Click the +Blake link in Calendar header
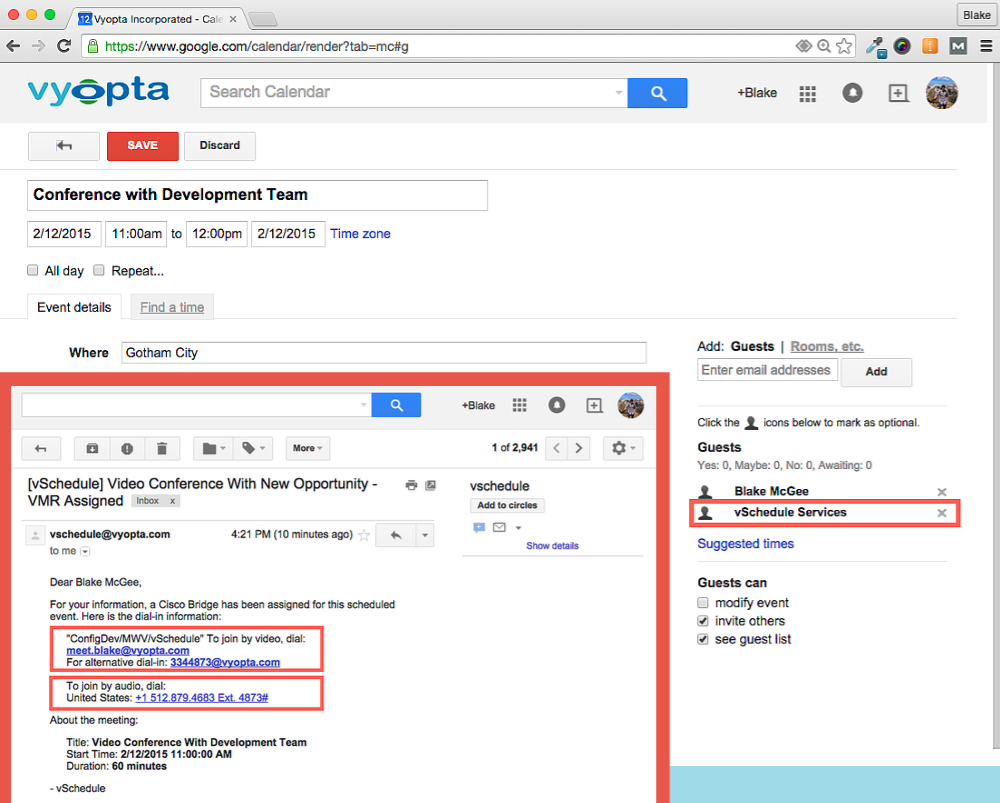This screenshot has height=803, width=1000. pos(757,93)
